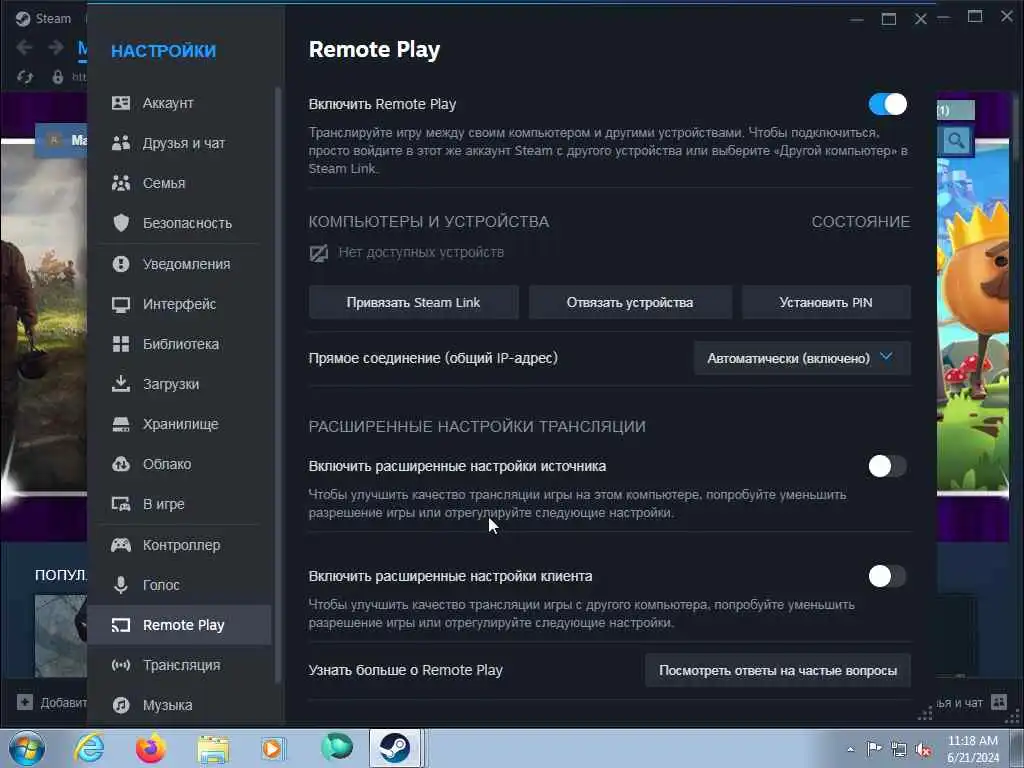
Task: Click the Установить PIN button
Action: [826, 302]
